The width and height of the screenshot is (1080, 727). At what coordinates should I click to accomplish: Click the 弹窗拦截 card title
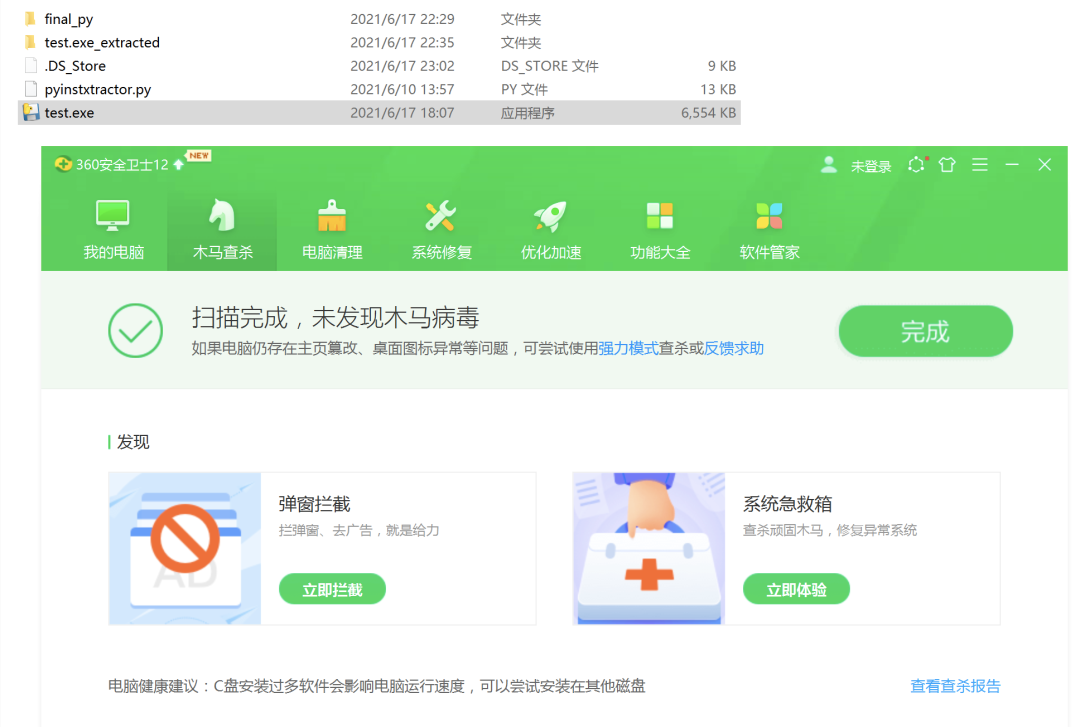tap(315, 504)
